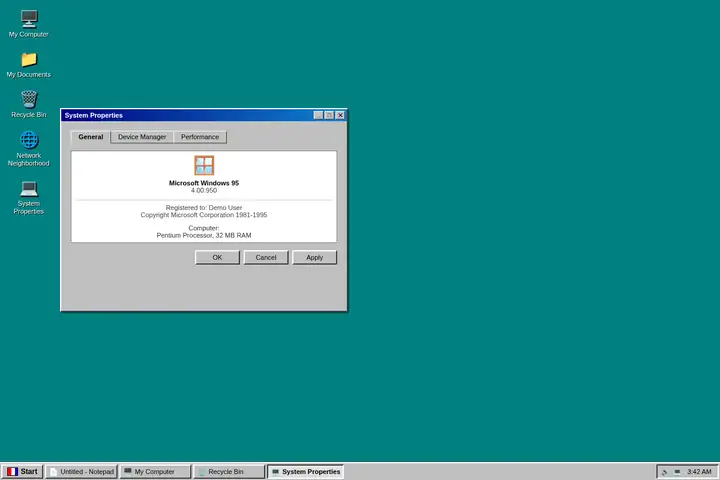Screen dimensions: 720x480
Task: Click the System Properties title bar text
Action: click(x=94, y=115)
